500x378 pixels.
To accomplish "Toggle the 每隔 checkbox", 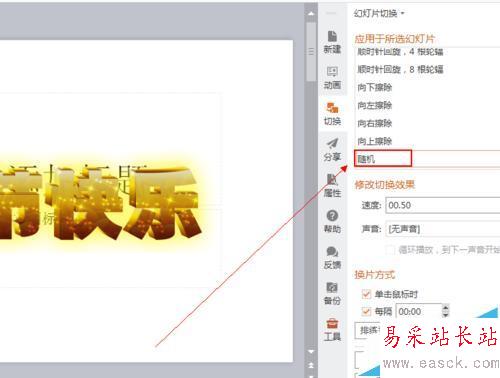I will click(366, 311).
